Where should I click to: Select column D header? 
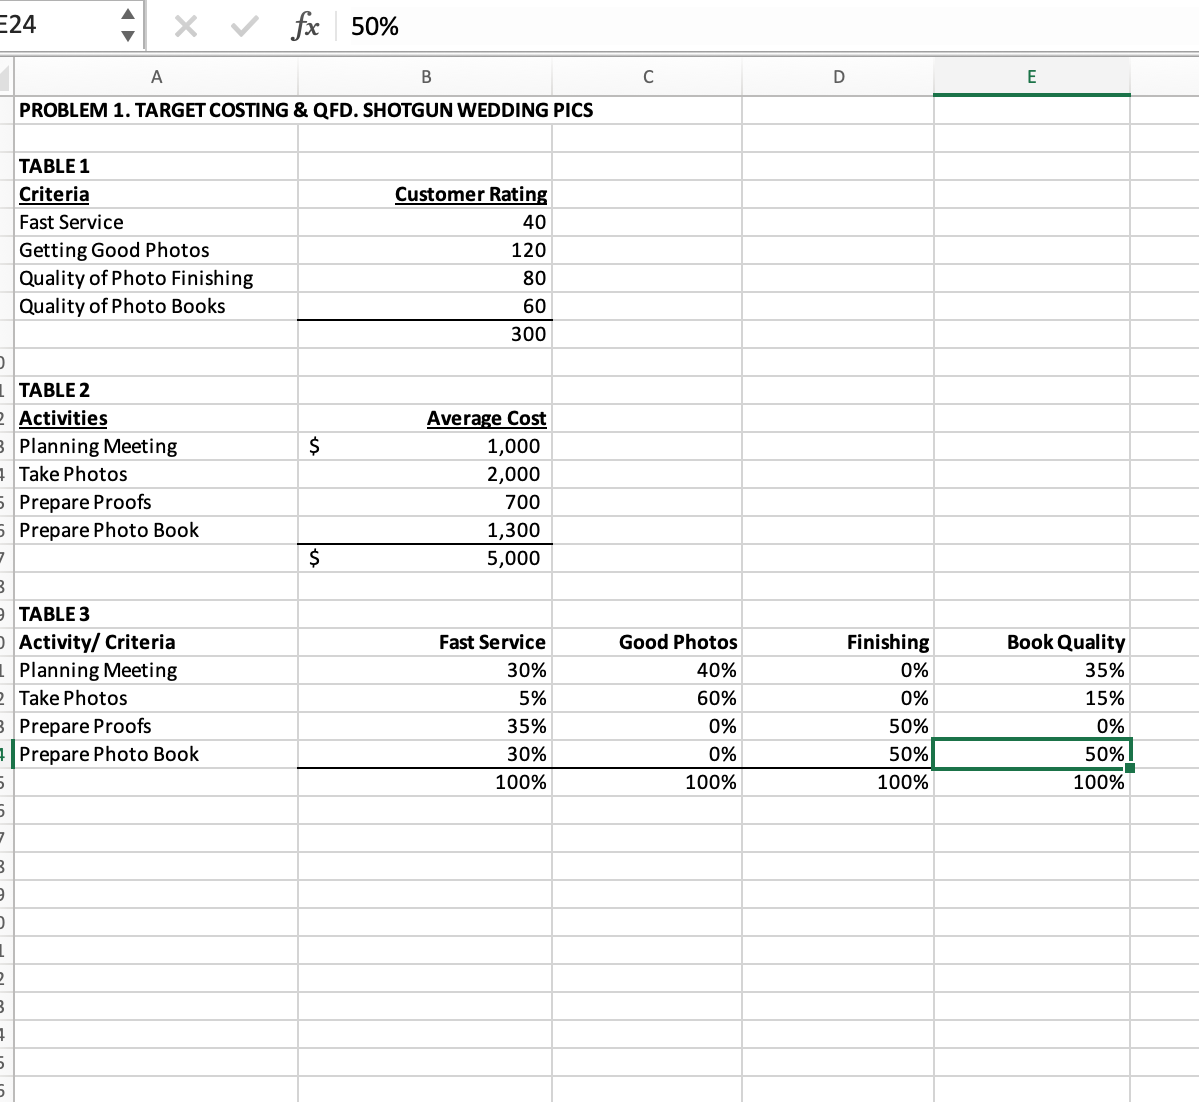(x=838, y=76)
